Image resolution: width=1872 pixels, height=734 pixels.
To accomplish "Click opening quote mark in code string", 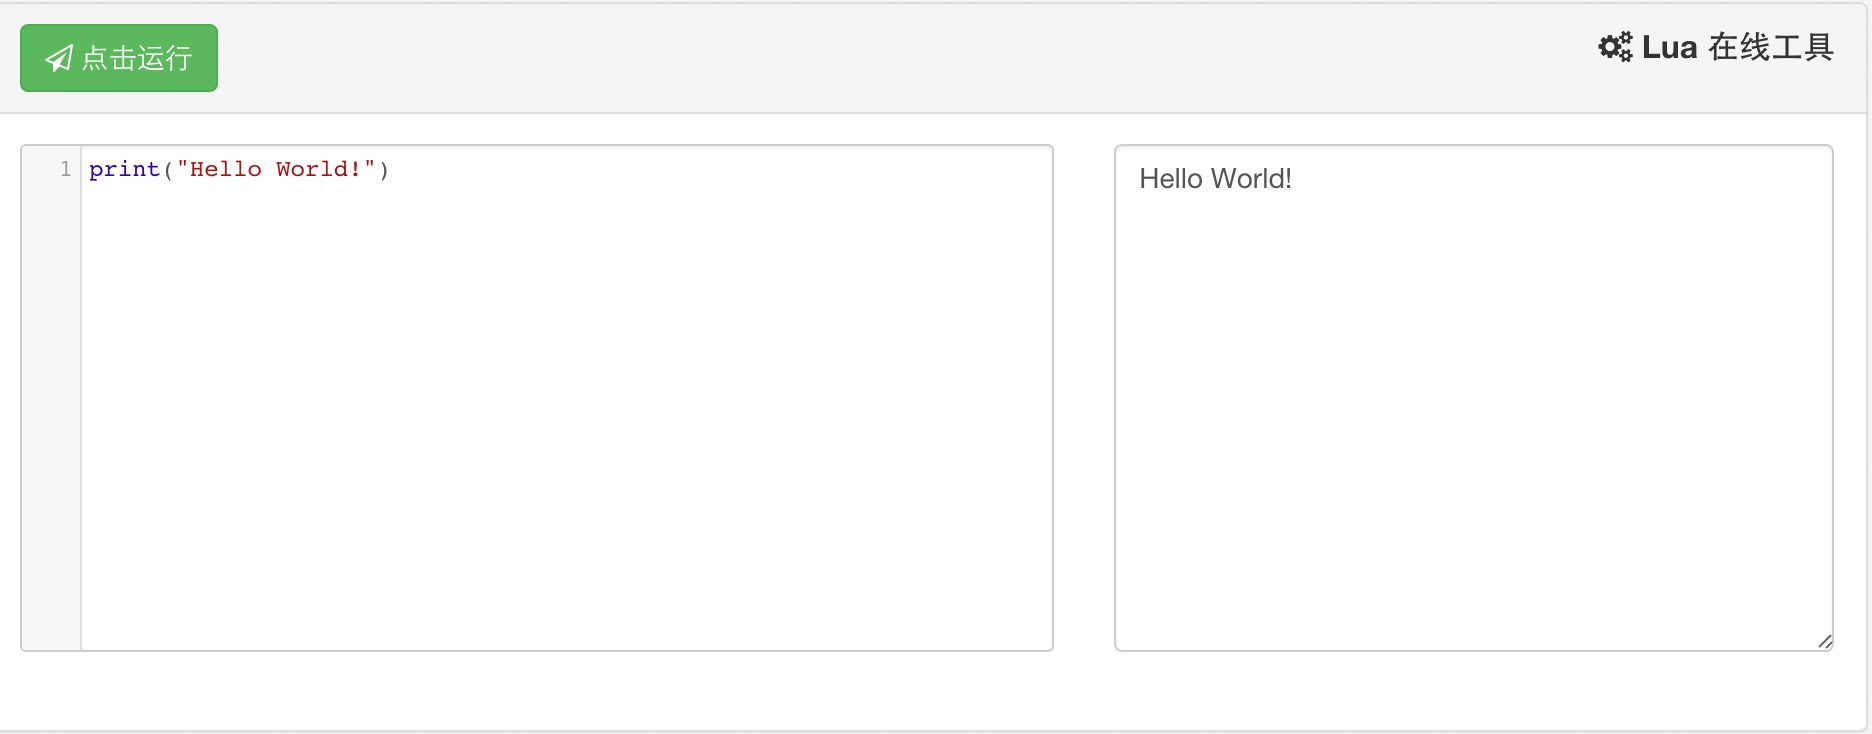I will click(182, 169).
